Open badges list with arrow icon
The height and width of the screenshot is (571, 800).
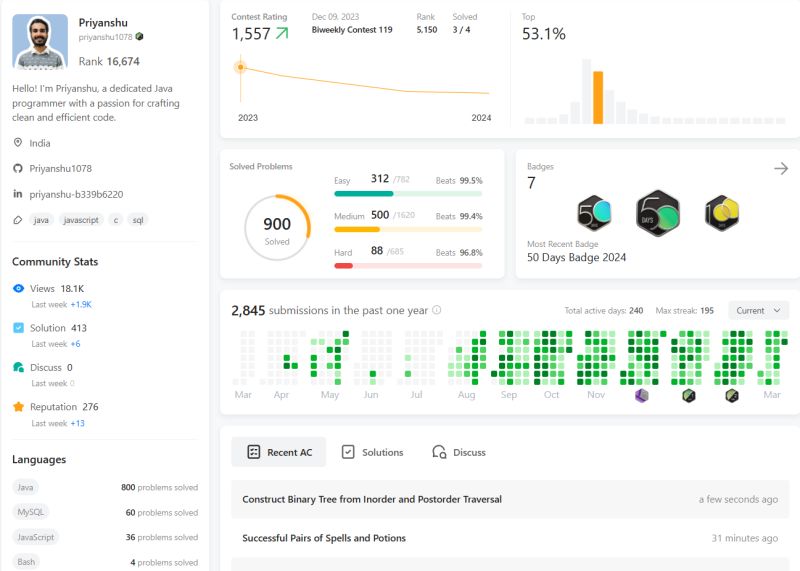tap(781, 168)
